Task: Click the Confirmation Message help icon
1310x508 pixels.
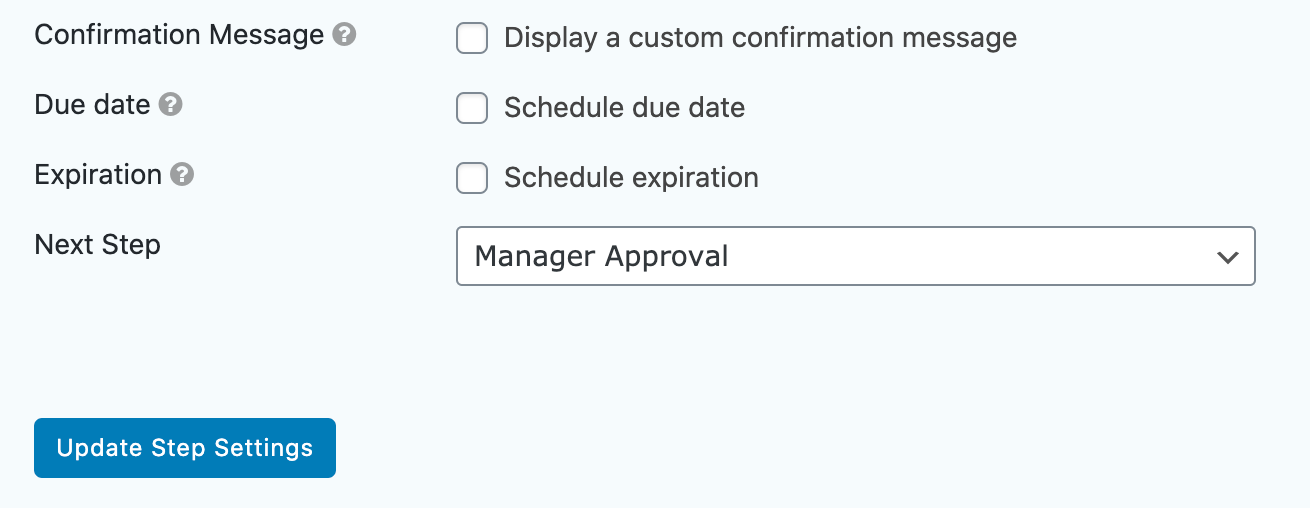Action: coord(345,35)
